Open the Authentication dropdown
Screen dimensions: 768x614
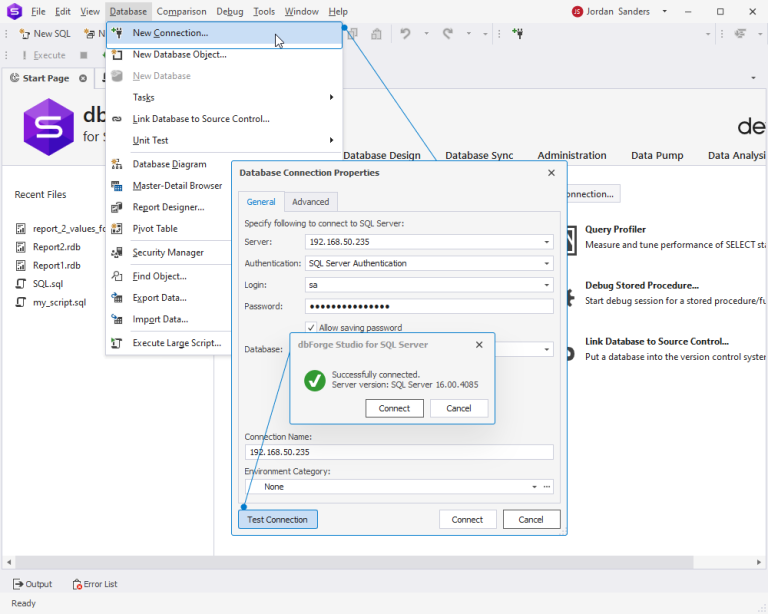point(547,263)
